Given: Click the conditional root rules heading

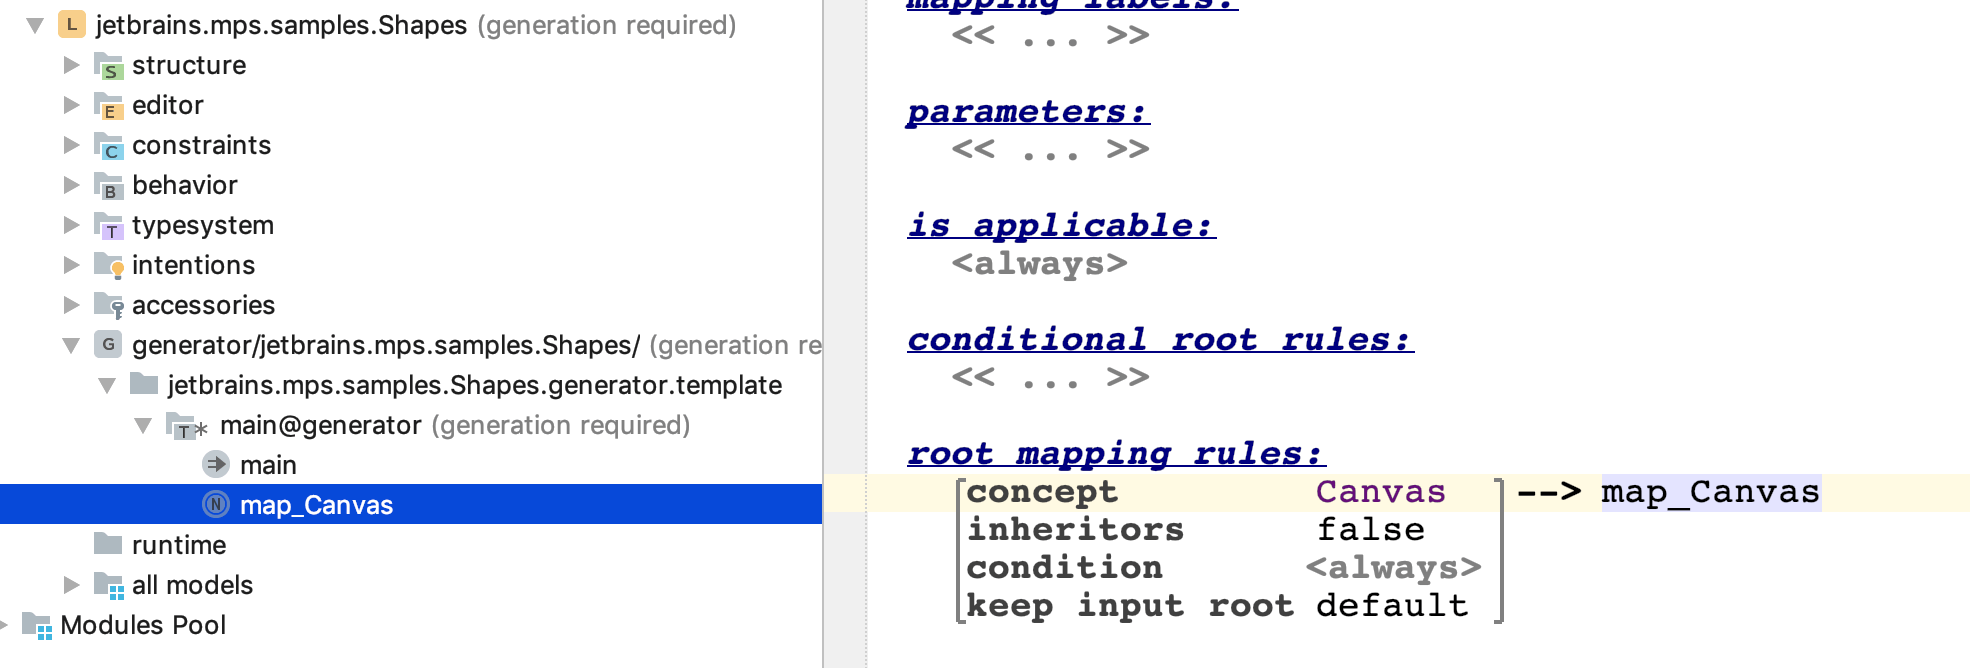Looking at the screenshot, I should [1160, 340].
